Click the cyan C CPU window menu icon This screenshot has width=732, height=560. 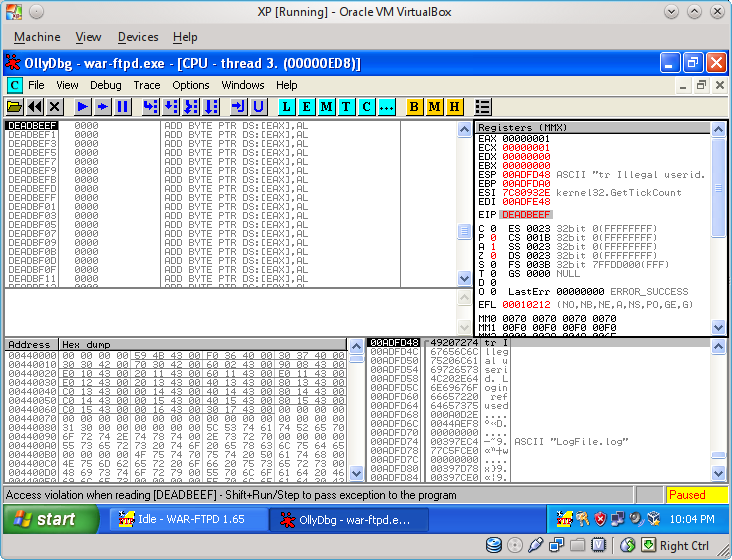[x=14, y=85]
